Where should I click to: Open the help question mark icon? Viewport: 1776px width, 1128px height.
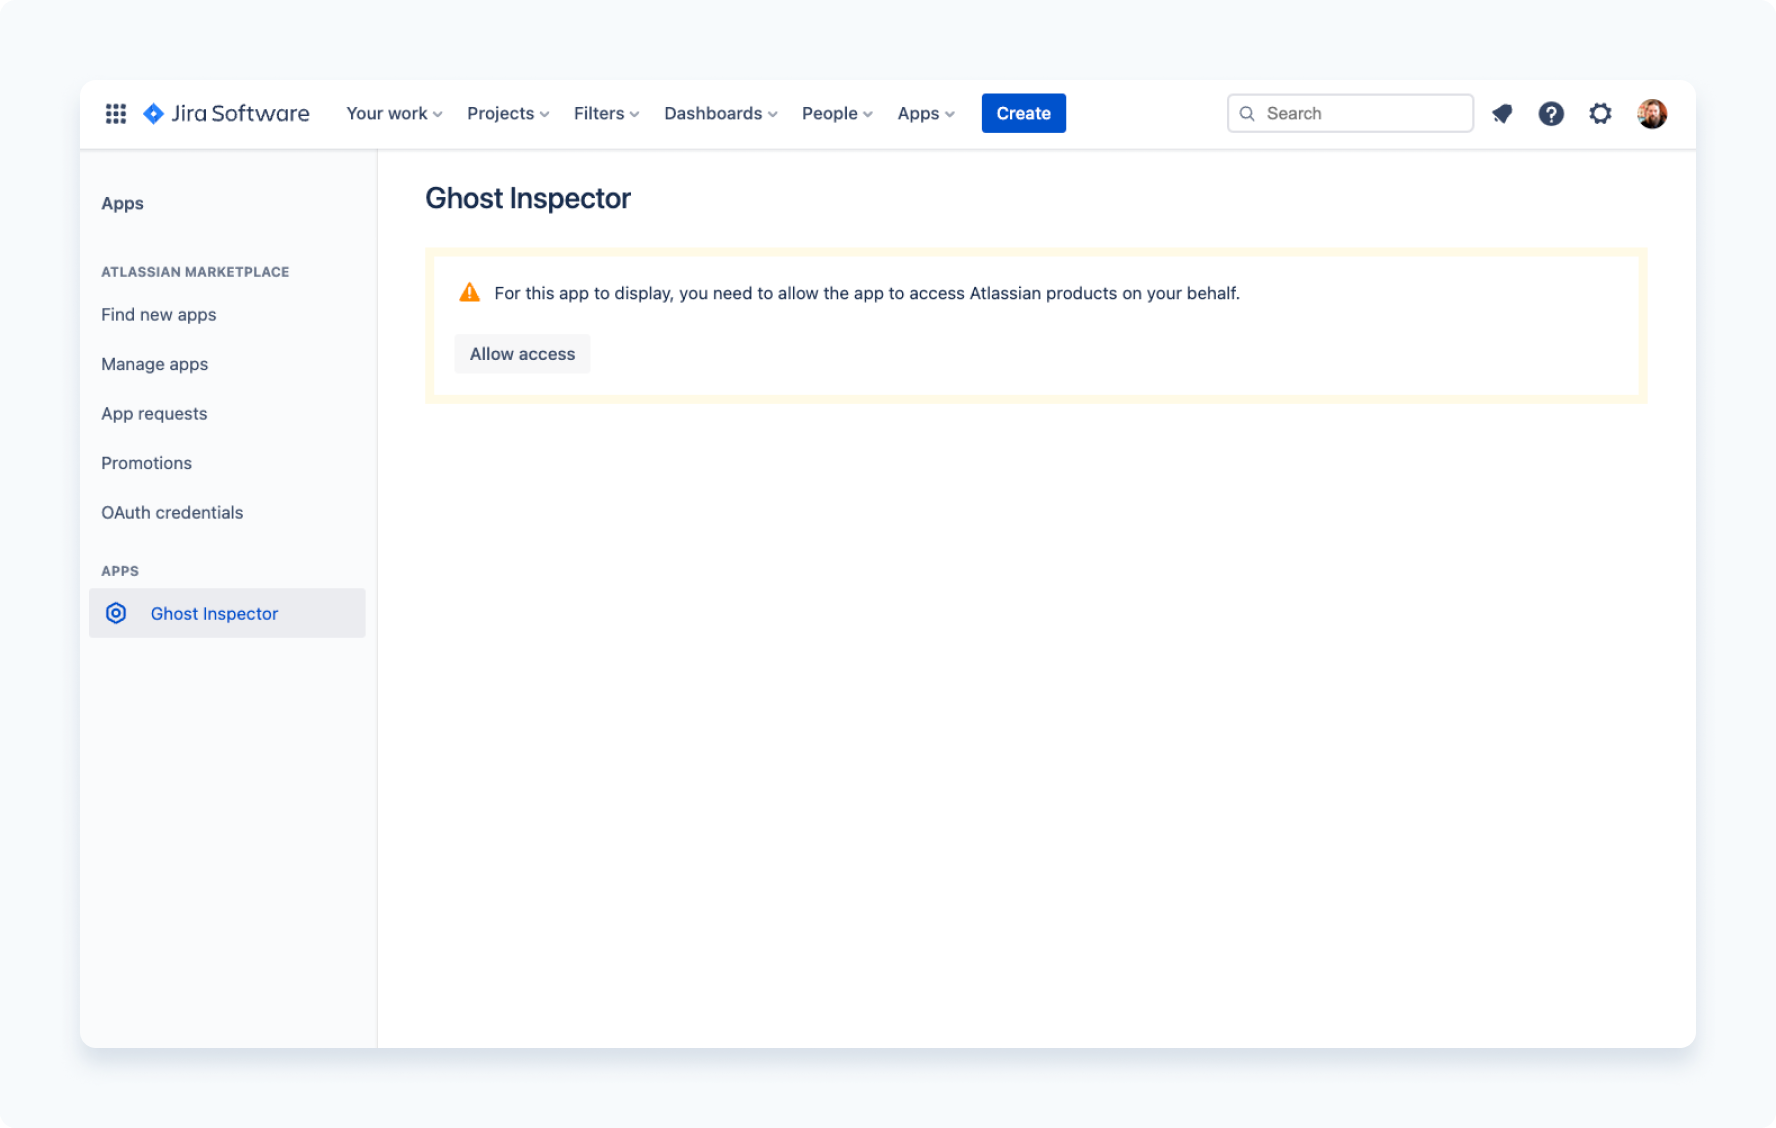click(x=1551, y=114)
